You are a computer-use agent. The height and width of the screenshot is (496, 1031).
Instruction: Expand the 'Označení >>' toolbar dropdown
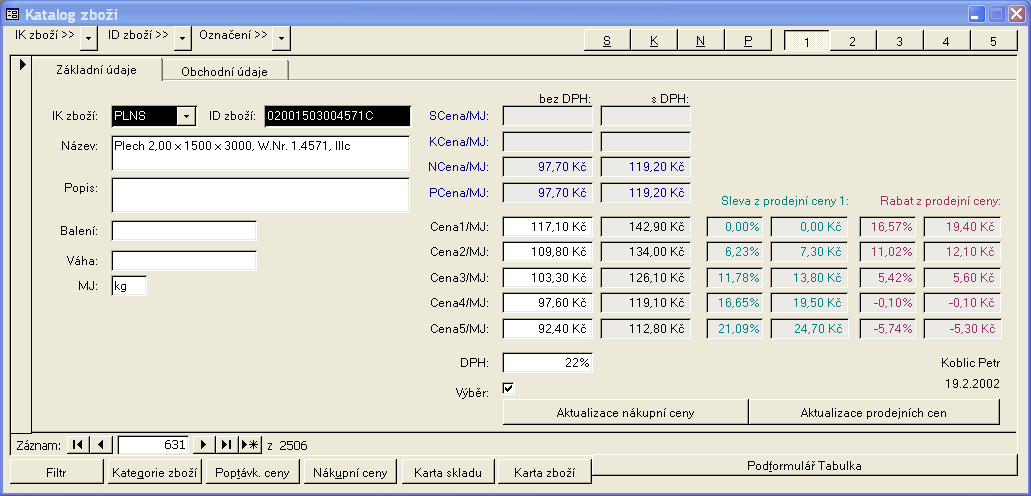281,37
